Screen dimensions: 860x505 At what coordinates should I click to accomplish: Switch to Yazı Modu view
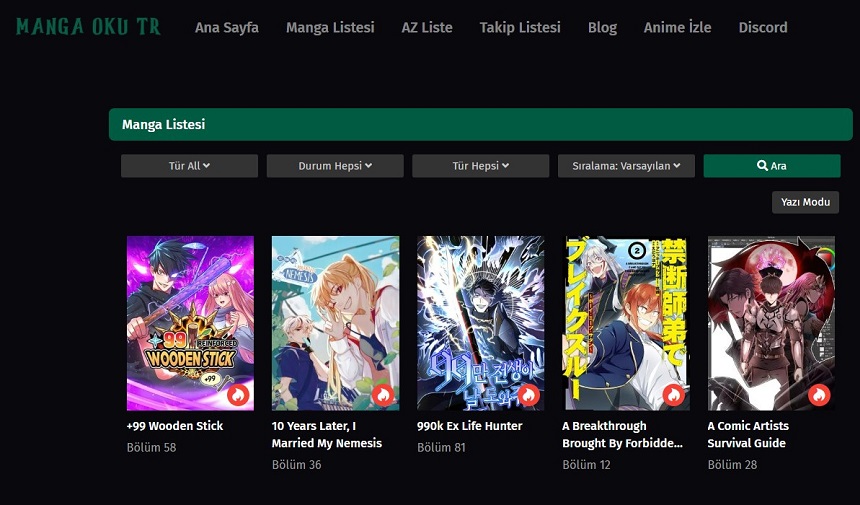tap(805, 202)
